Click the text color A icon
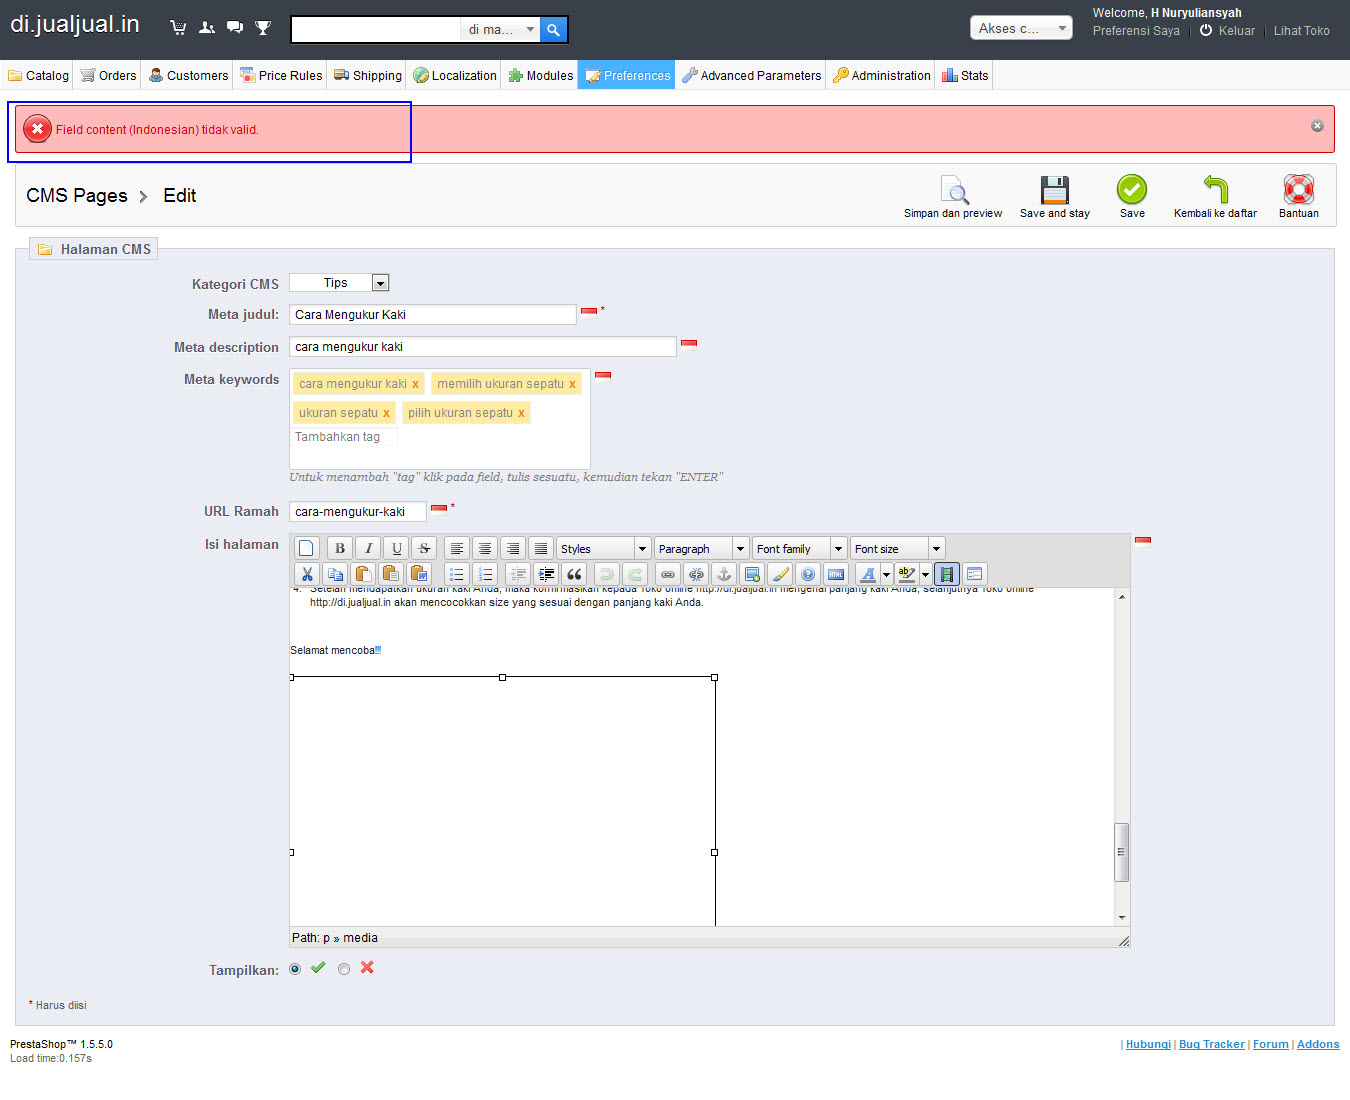Image resolution: width=1350 pixels, height=1100 pixels. (x=868, y=574)
